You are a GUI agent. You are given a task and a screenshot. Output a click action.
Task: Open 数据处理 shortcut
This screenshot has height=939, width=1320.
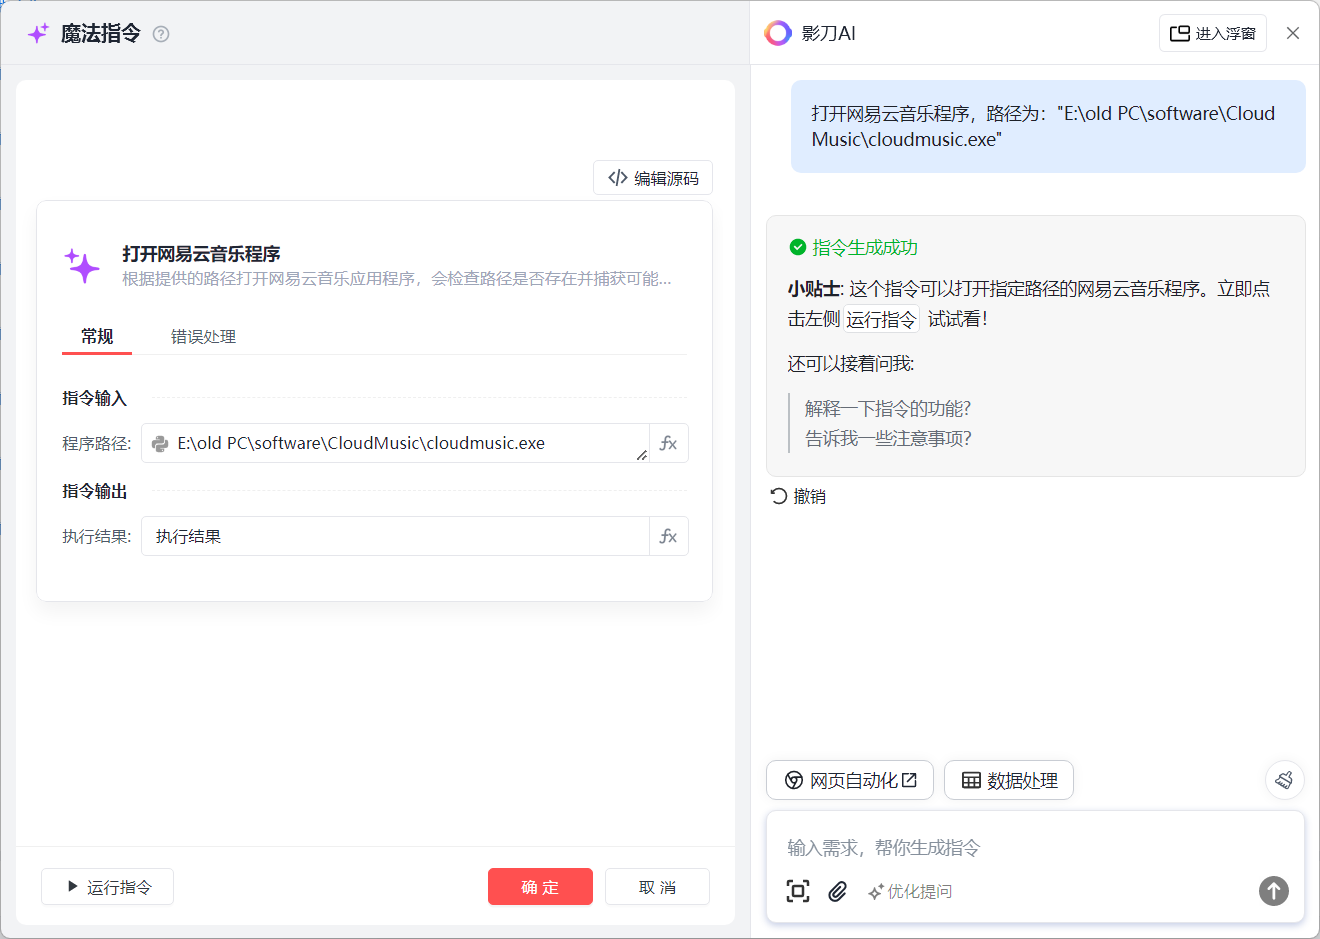click(x=1009, y=780)
